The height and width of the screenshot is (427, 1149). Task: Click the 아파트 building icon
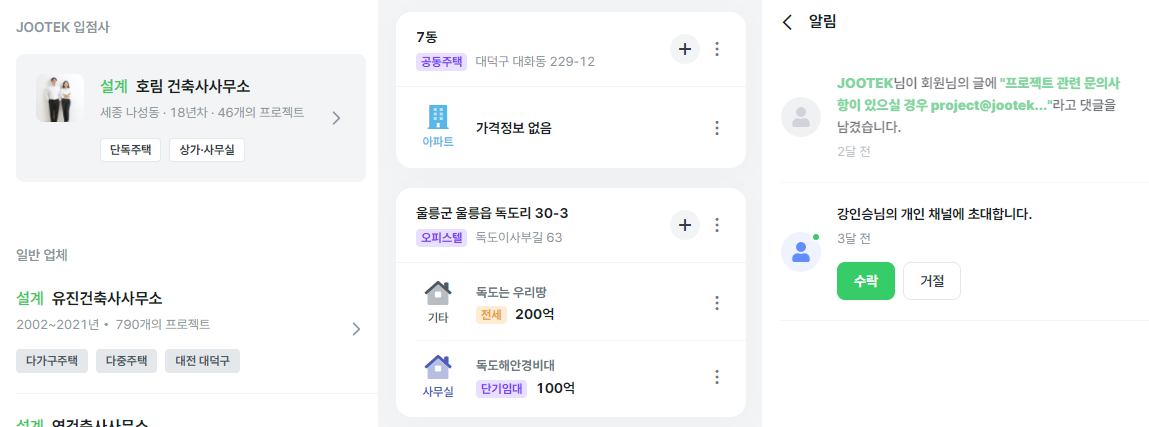(438, 118)
